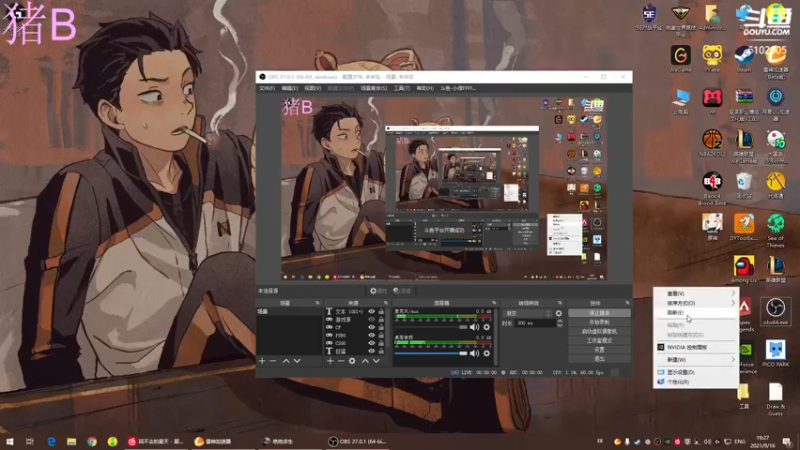Image resolution: width=800 pixels, height=450 pixels.
Task: Select the Among Us desktop icon
Action: pyautogui.click(x=744, y=269)
